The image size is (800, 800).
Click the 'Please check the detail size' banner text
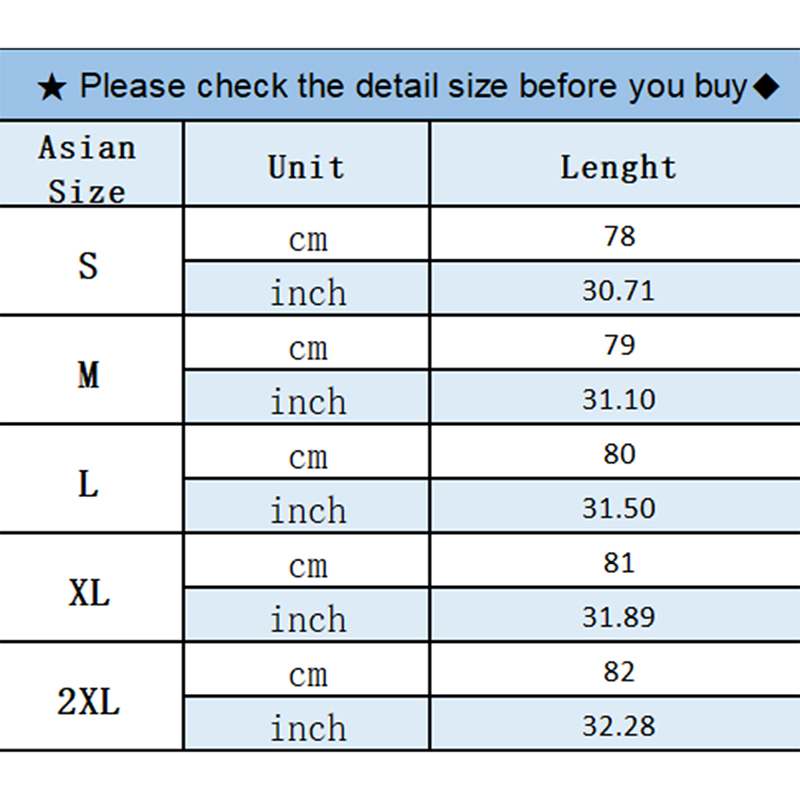point(412,87)
